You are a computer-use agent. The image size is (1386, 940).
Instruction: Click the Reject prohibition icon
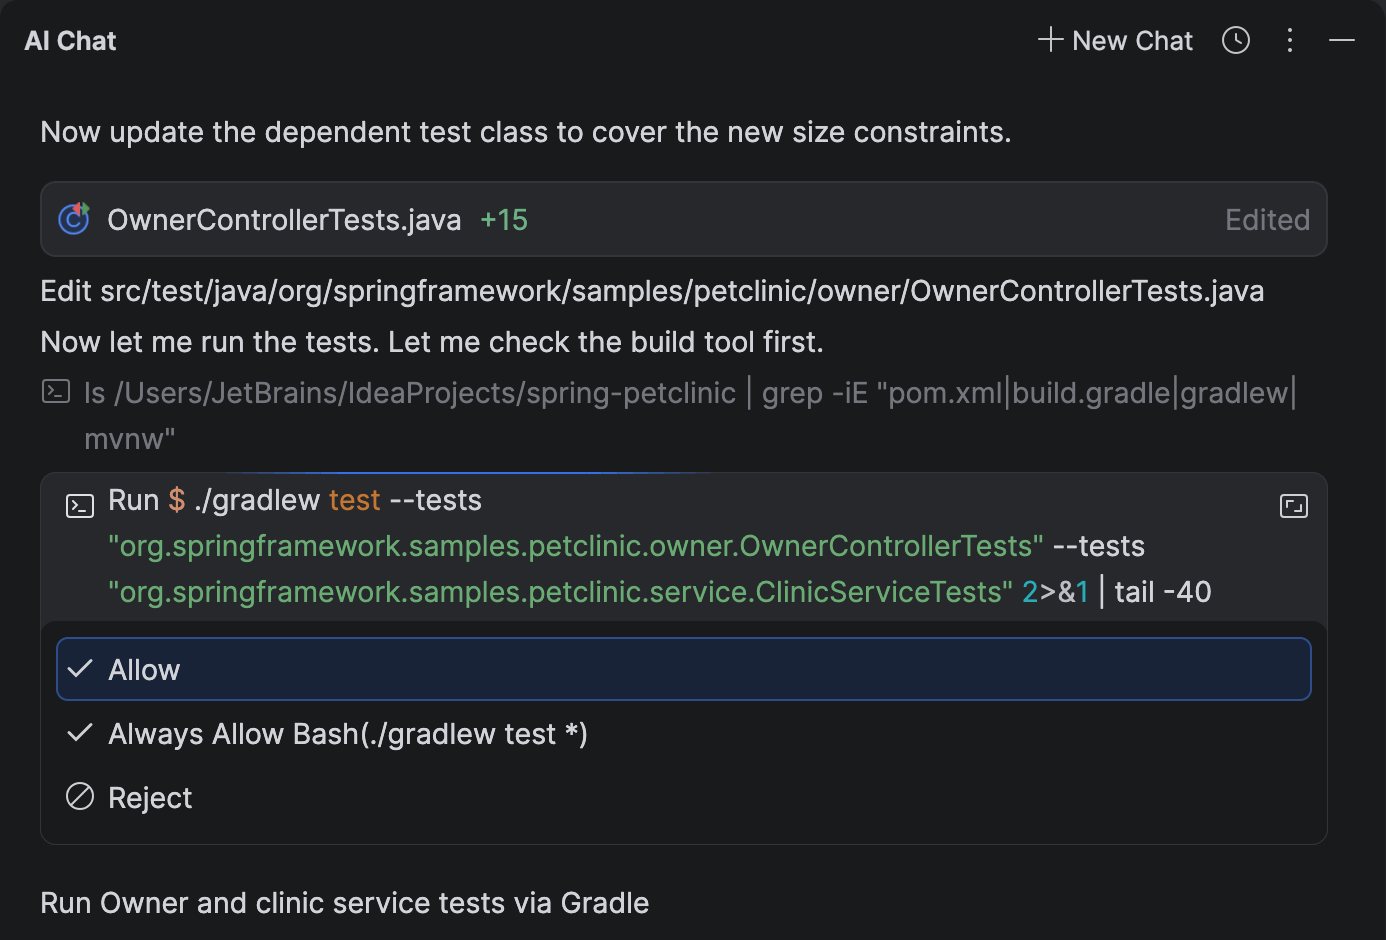pos(80,797)
